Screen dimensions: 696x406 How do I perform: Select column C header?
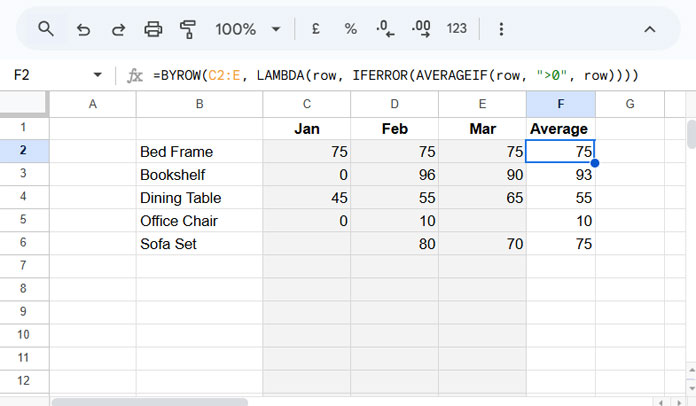[x=307, y=104]
